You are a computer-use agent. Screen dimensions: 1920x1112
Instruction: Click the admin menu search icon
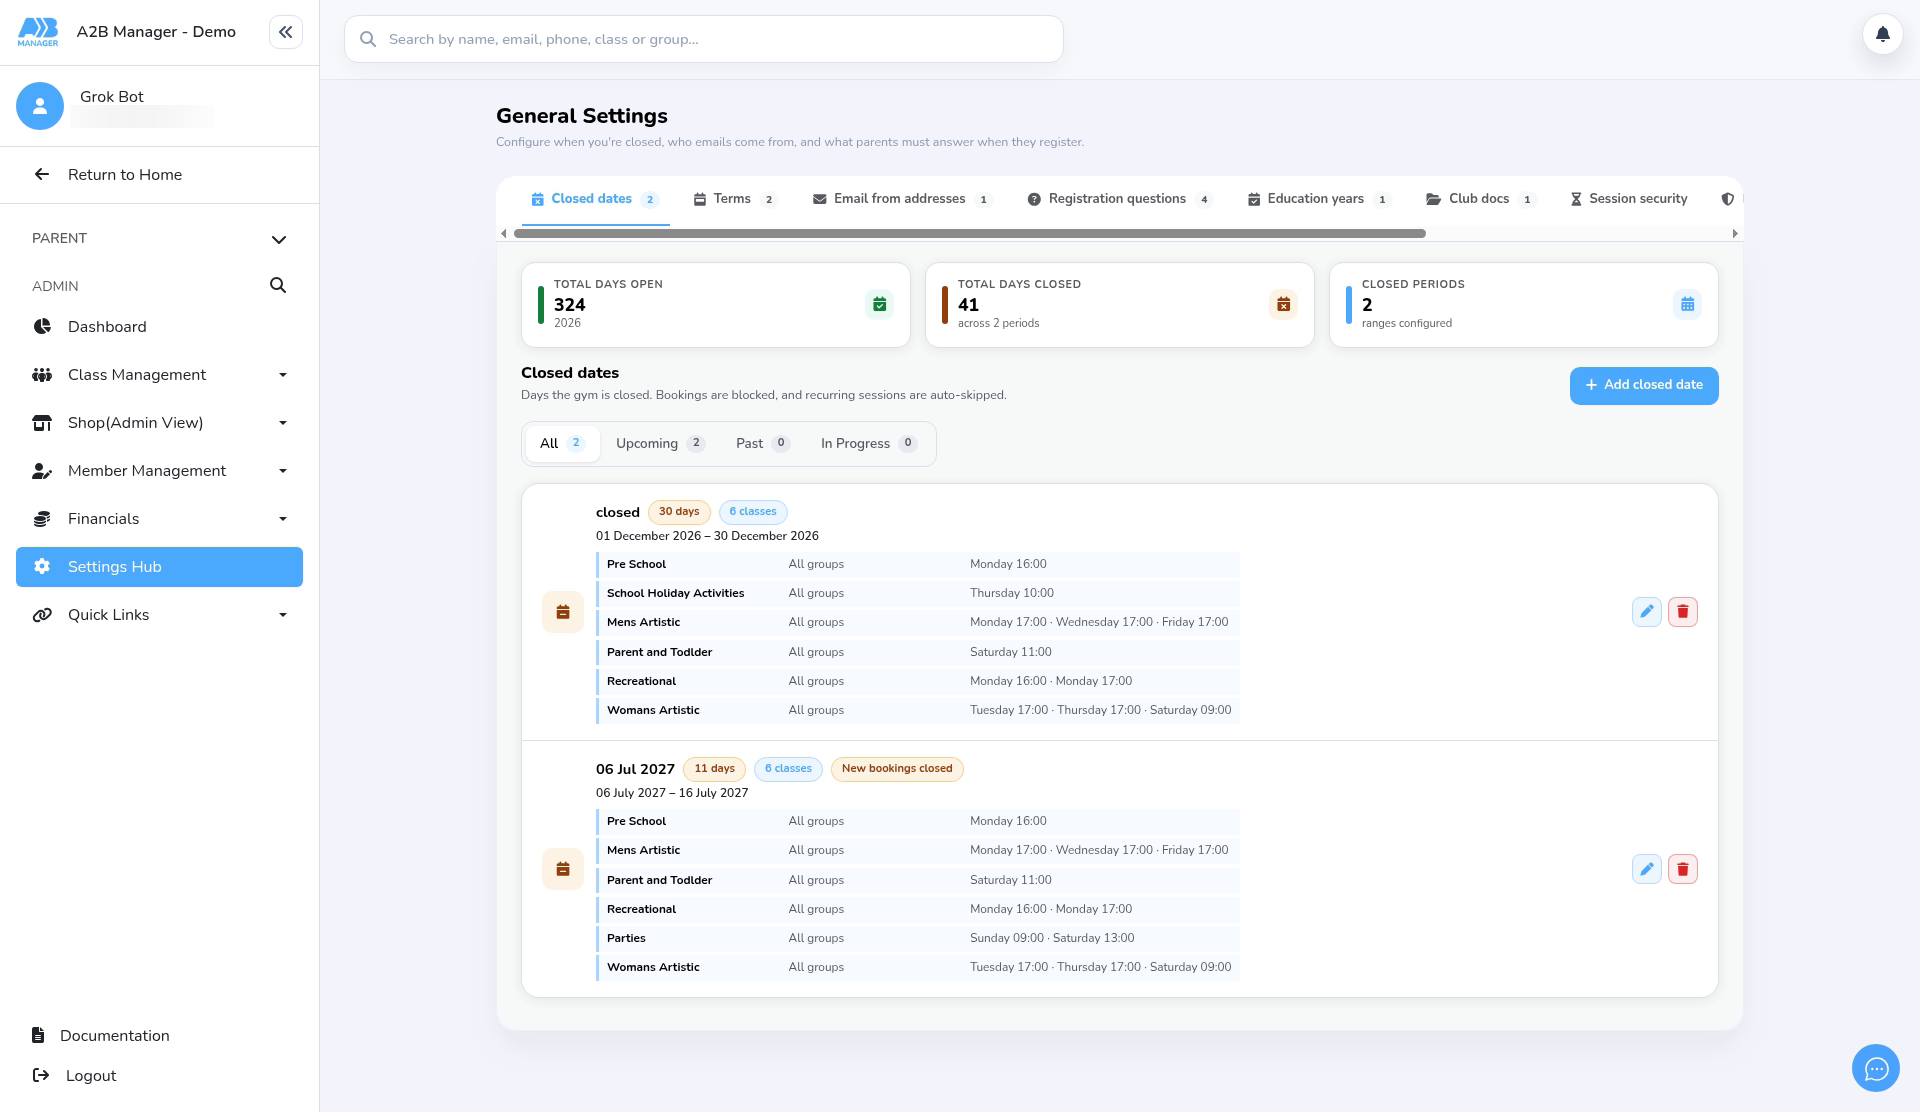point(278,286)
